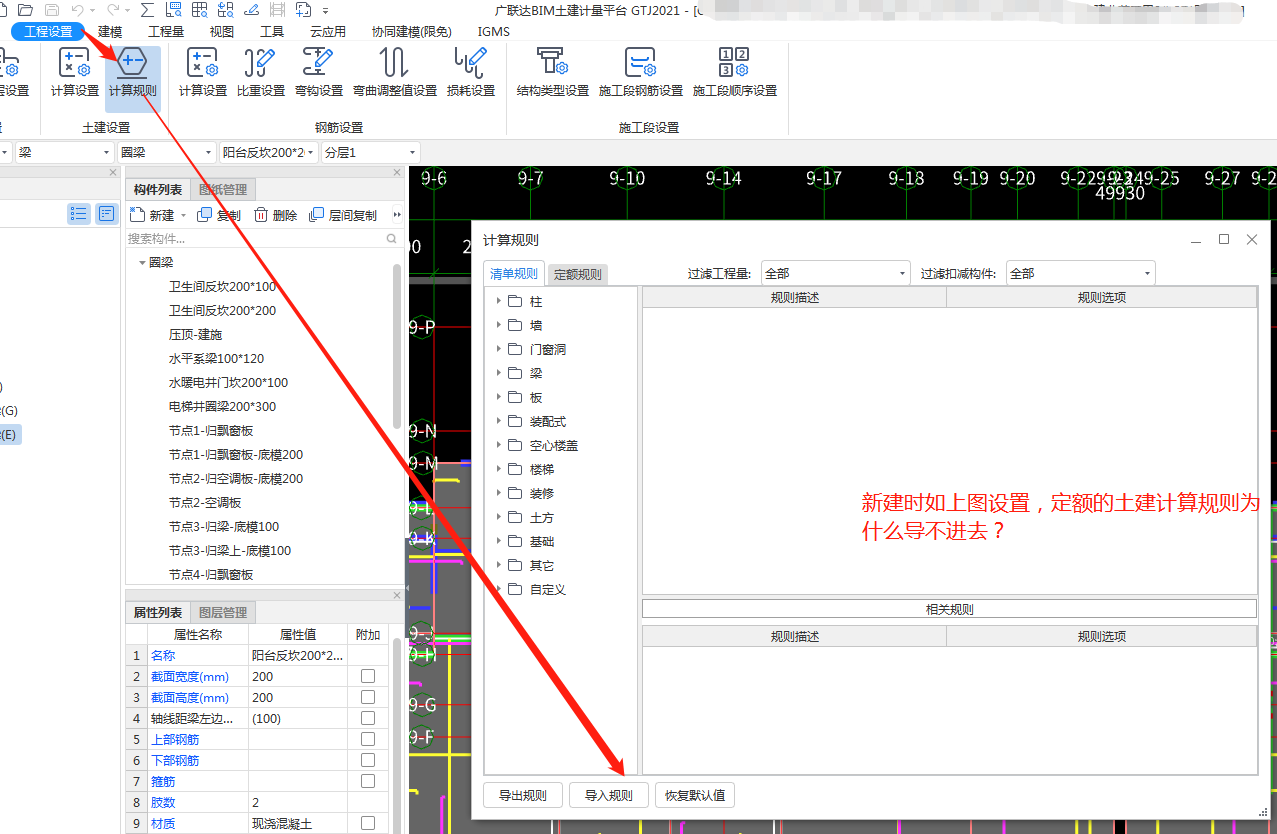Click the 导出规则 button
Viewport: 1277px width, 834px height.
(523, 796)
